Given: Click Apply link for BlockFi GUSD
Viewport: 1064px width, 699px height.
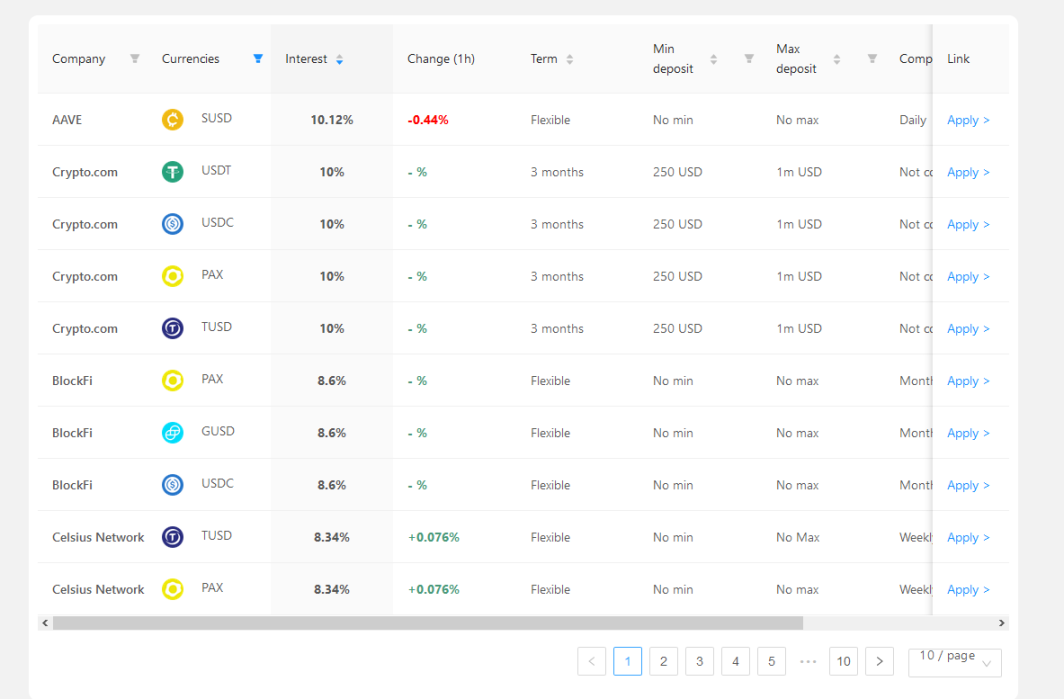Looking at the screenshot, I should coord(968,433).
